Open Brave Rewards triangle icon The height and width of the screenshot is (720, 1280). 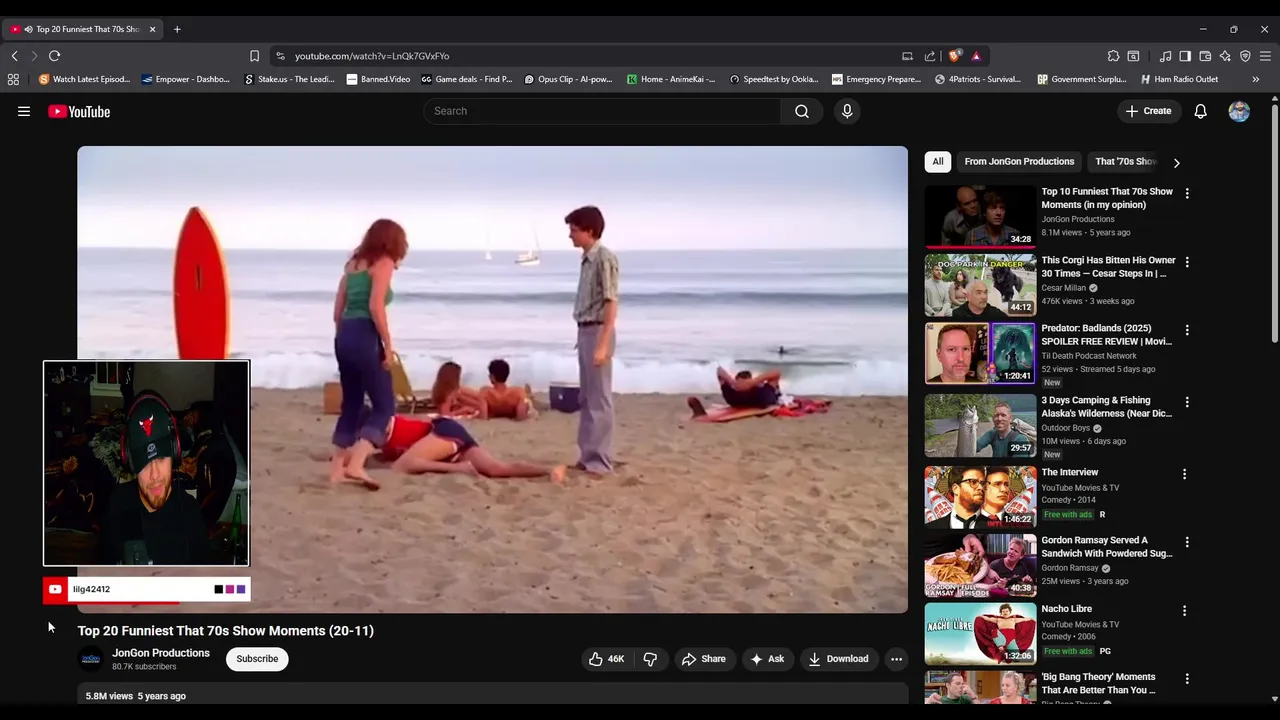(x=976, y=56)
